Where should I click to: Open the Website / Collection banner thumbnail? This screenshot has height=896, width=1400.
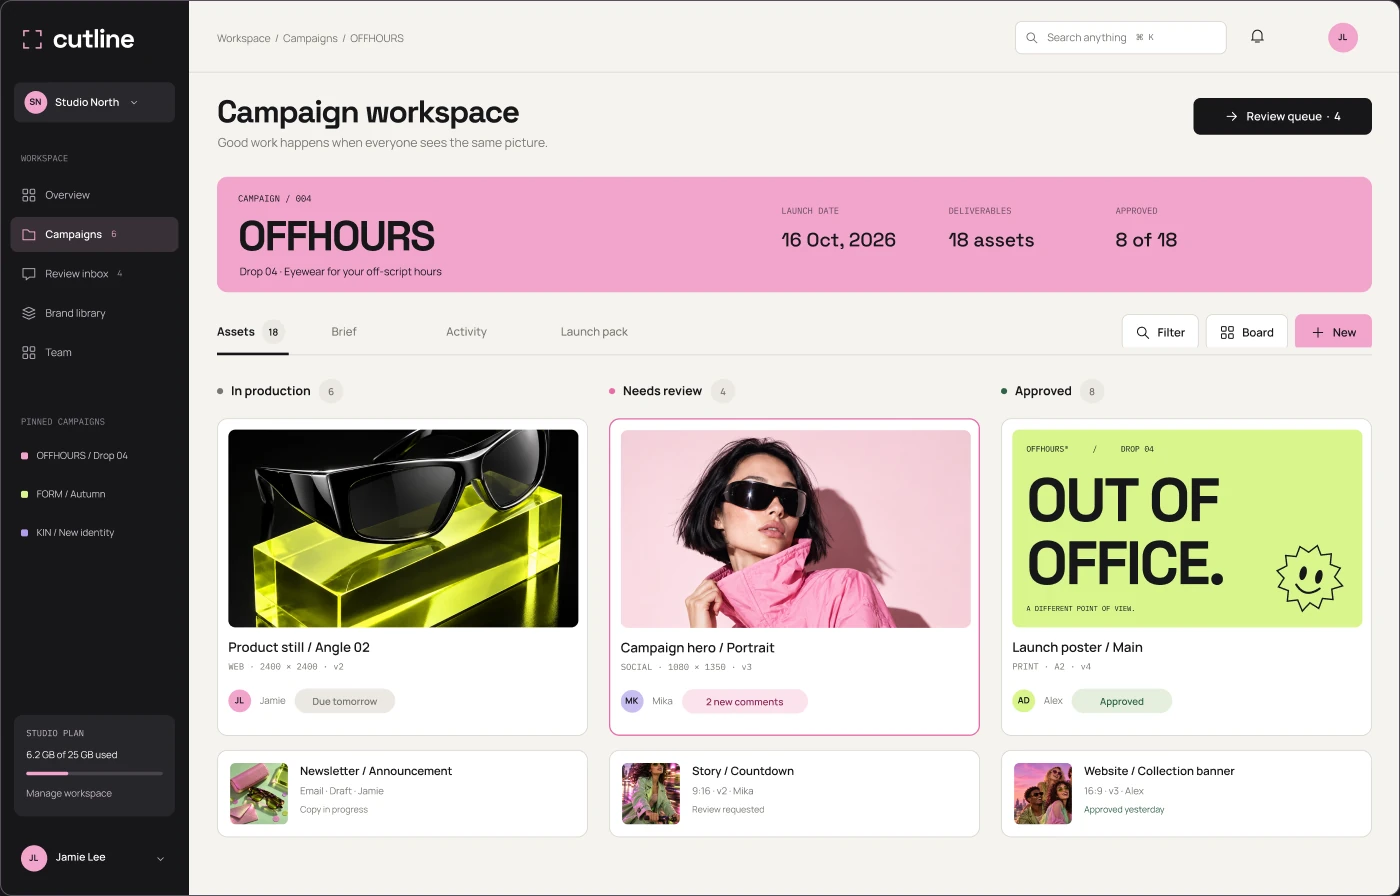(x=1043, y=793)
